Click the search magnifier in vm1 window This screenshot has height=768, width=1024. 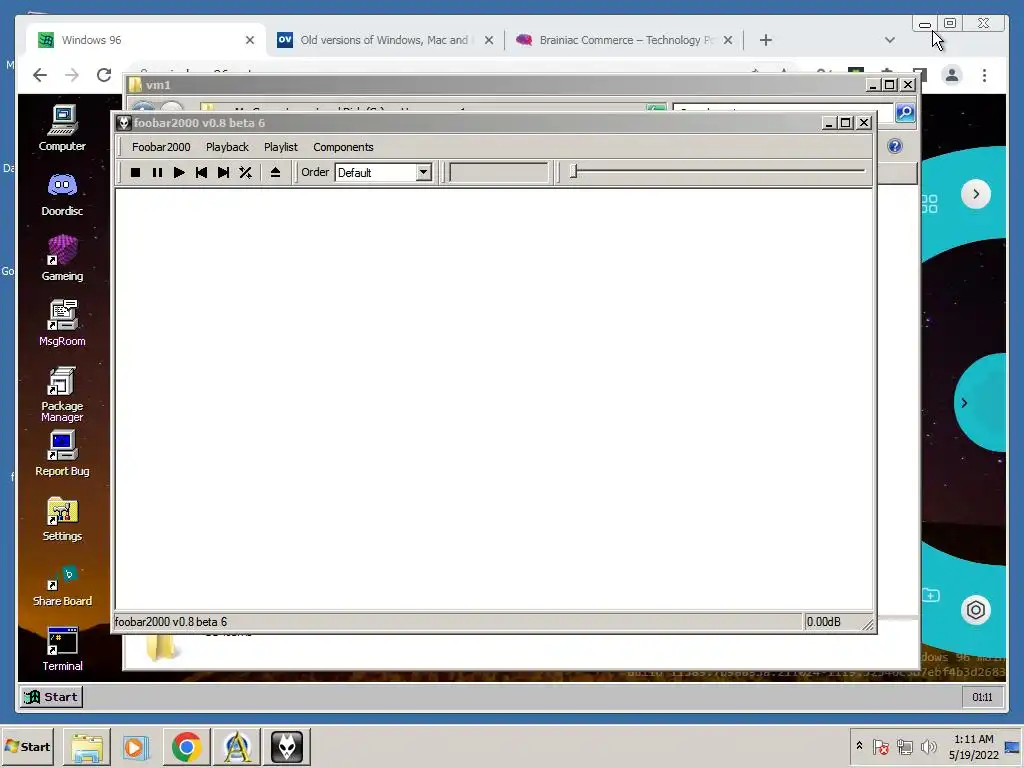point(904,112)
